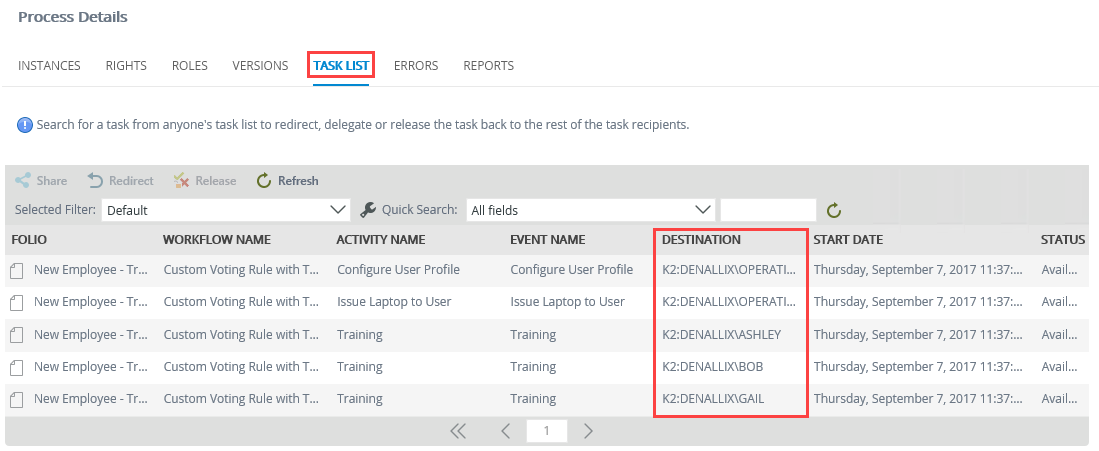This screenshot has width=1099, height=451.
Task: Open the Quick Search fields dropdown
Action: coord(591,210)
